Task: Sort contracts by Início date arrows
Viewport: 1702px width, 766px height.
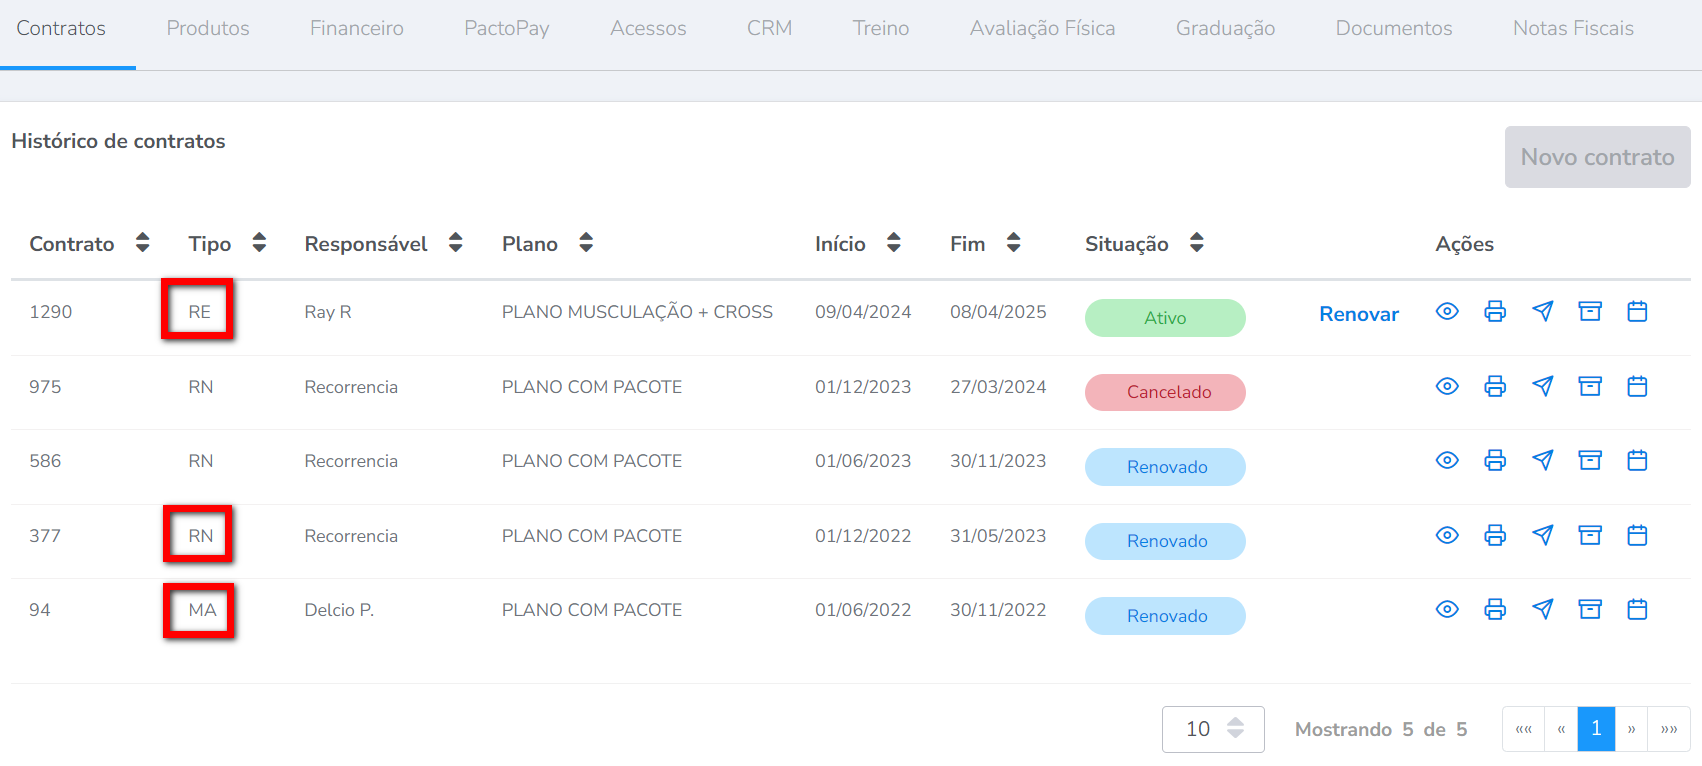Action: [894, 243]
